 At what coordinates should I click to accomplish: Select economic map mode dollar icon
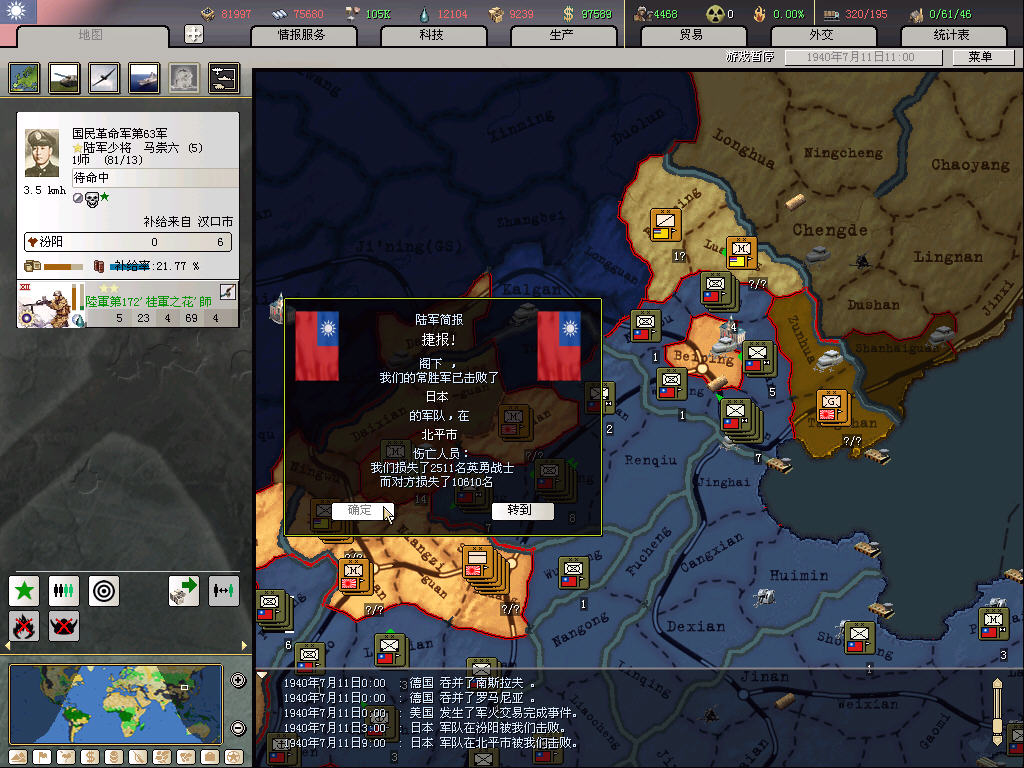(89, 757)
